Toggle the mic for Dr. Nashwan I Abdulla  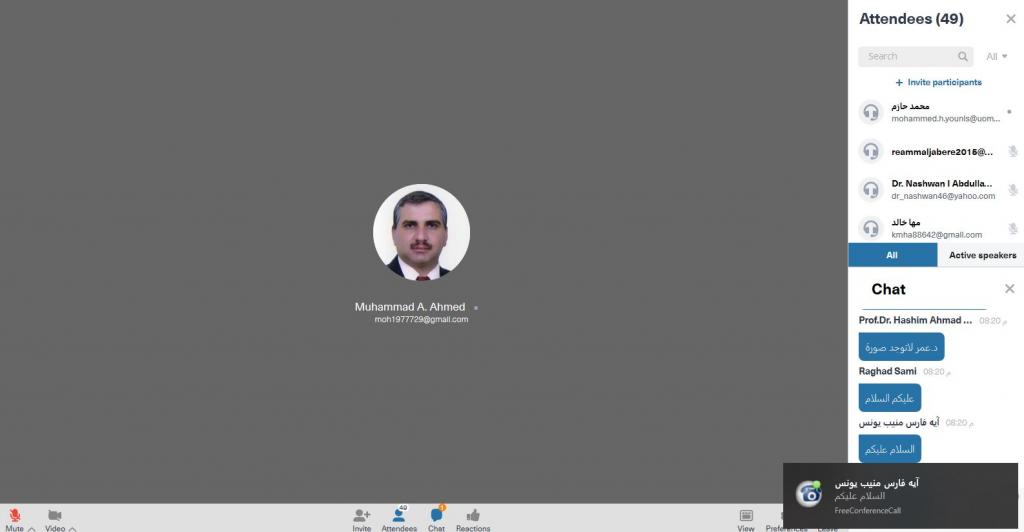1012,190
